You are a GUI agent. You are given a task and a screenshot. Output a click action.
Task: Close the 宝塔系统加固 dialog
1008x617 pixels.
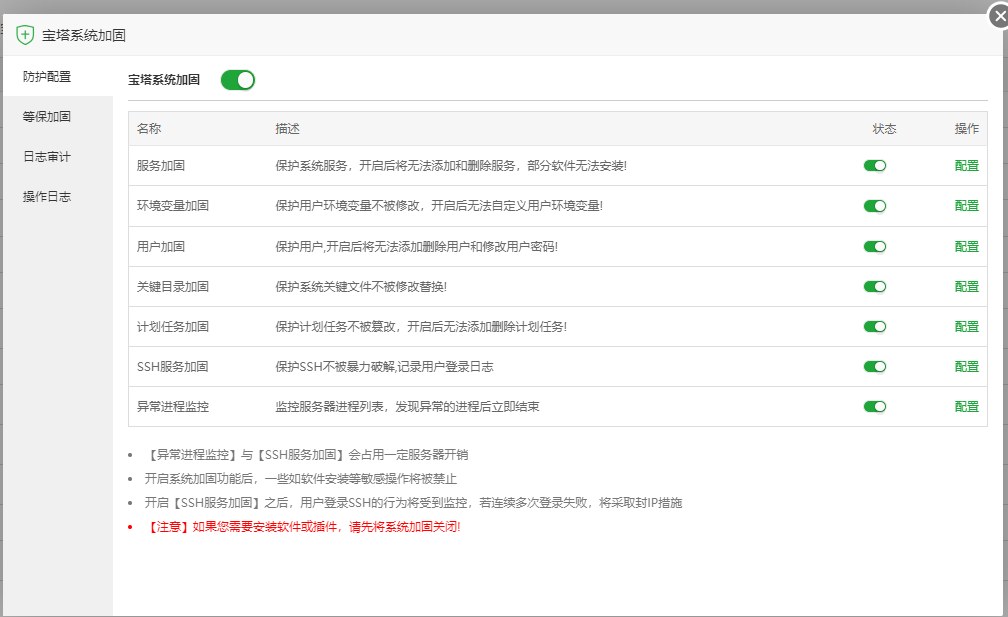tap(998, 17)
